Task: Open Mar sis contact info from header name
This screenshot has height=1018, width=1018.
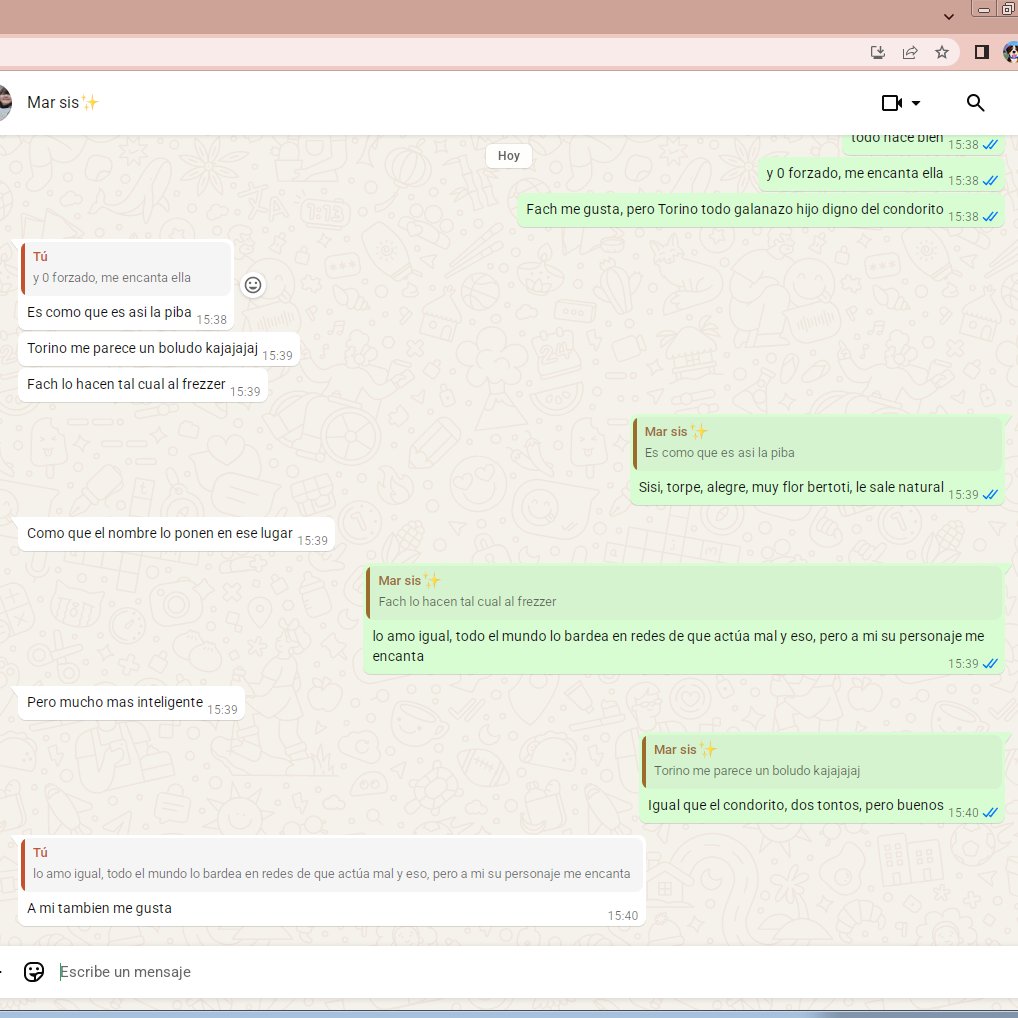Action: click(x=63, y=103)
